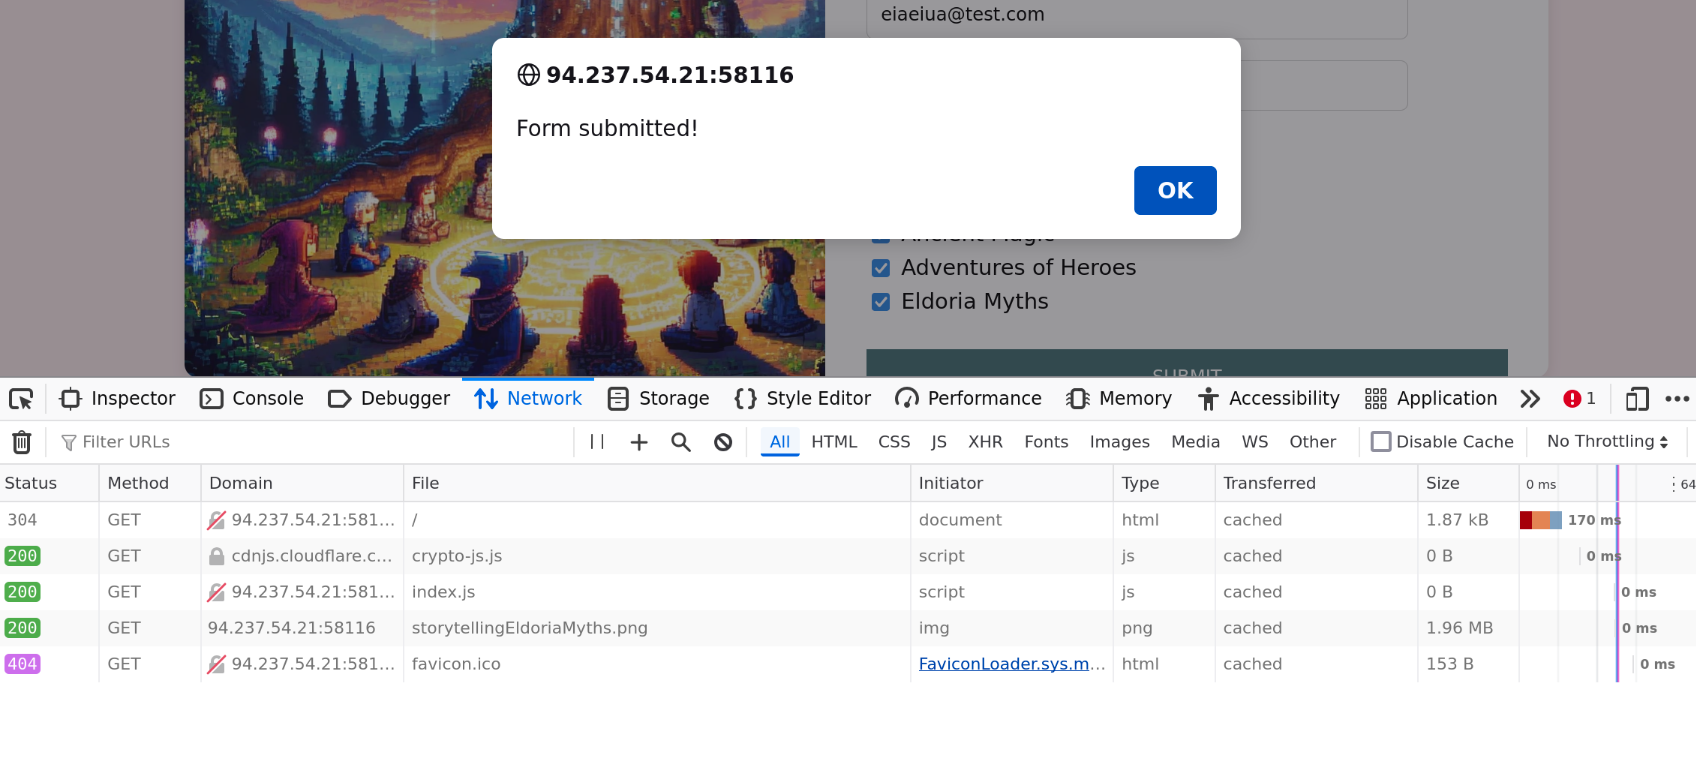Open the devtools three-dot menu
The width and height of the screenshot is (1696, 784).
pyautogui.click(x=1677, y=399)
